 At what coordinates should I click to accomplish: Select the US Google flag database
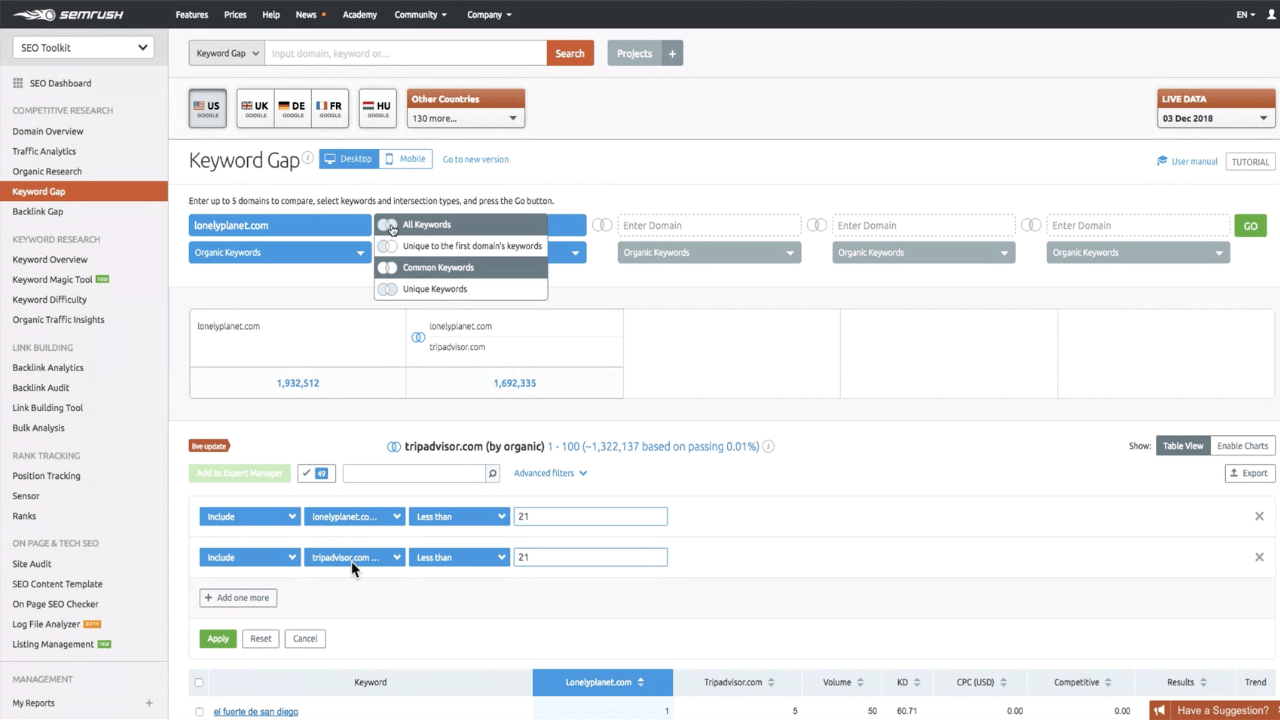point(207,108)
